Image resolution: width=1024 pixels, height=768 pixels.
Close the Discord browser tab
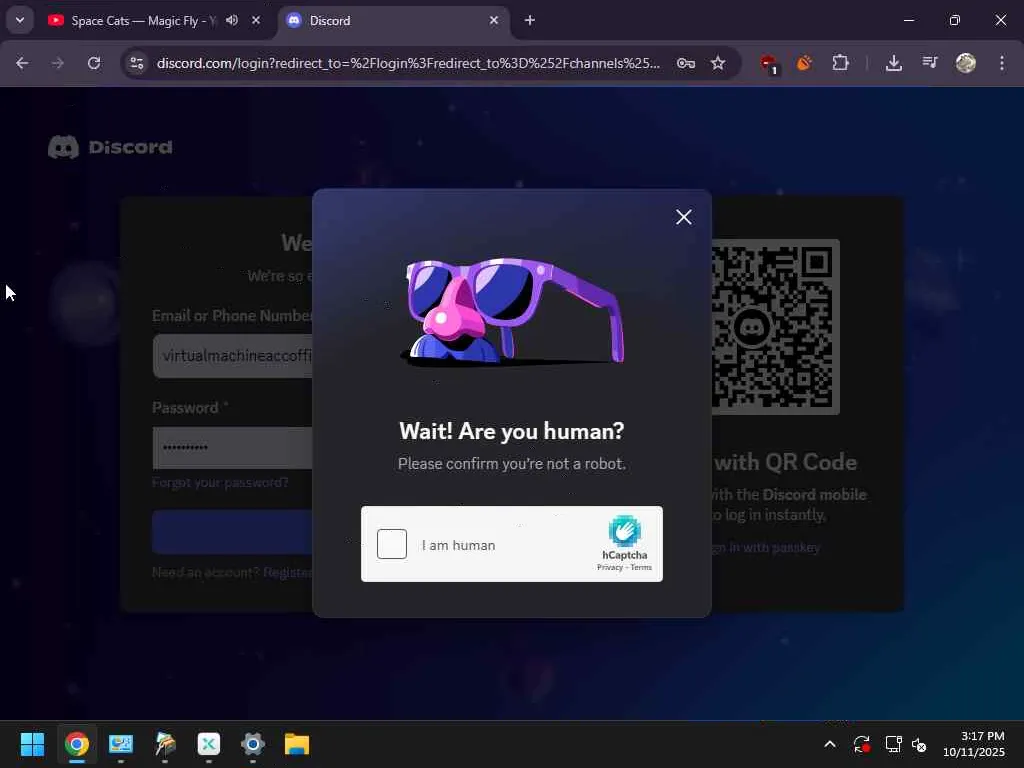(494, 20)
